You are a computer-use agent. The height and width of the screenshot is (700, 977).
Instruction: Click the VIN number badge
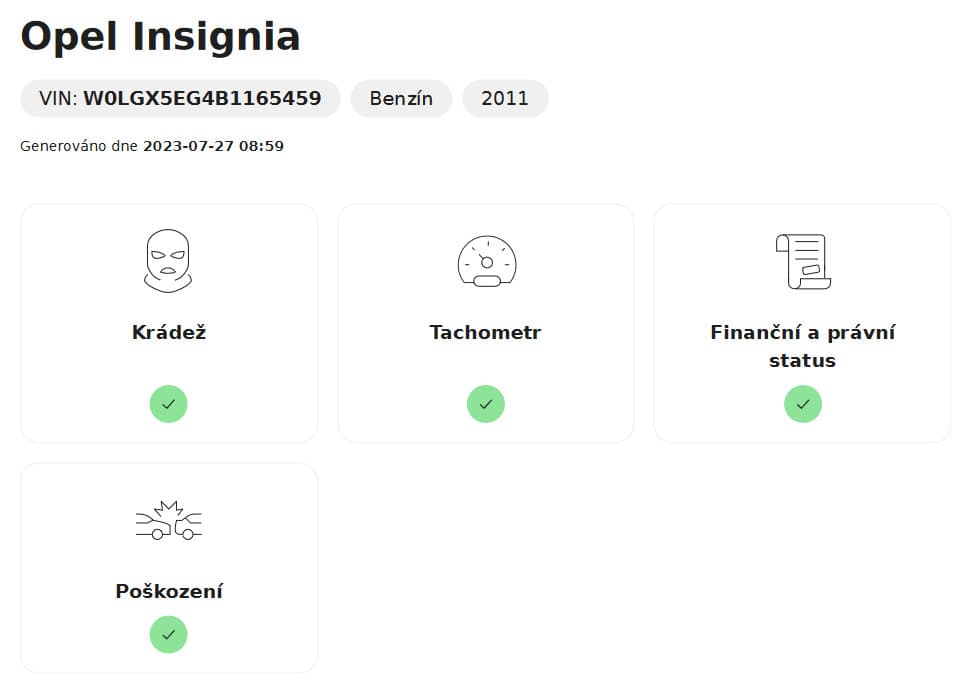(x=180, y=99)
